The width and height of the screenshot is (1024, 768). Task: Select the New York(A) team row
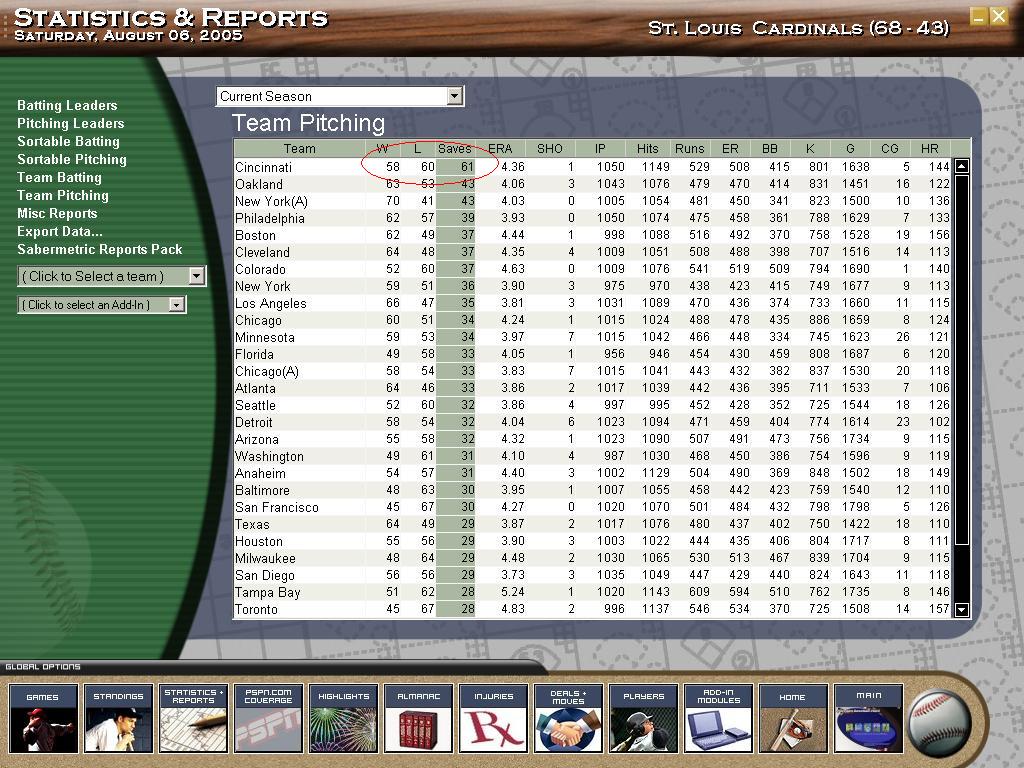(592, 201)
